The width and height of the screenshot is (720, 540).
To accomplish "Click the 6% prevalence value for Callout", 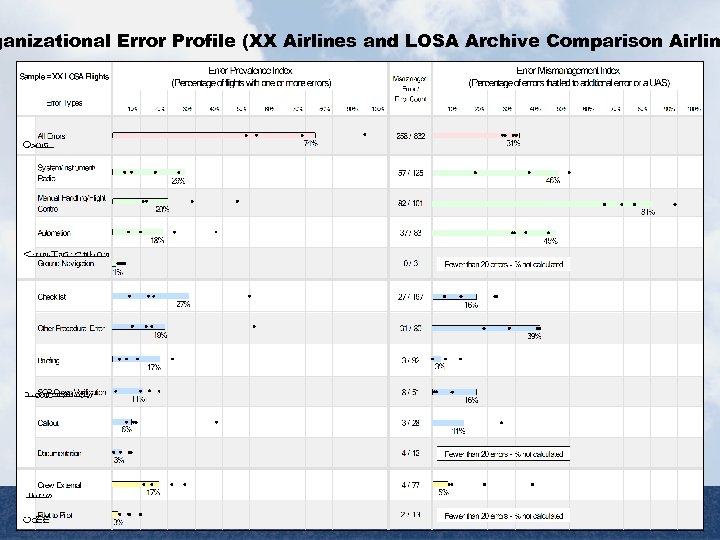I will coord(127,429).
